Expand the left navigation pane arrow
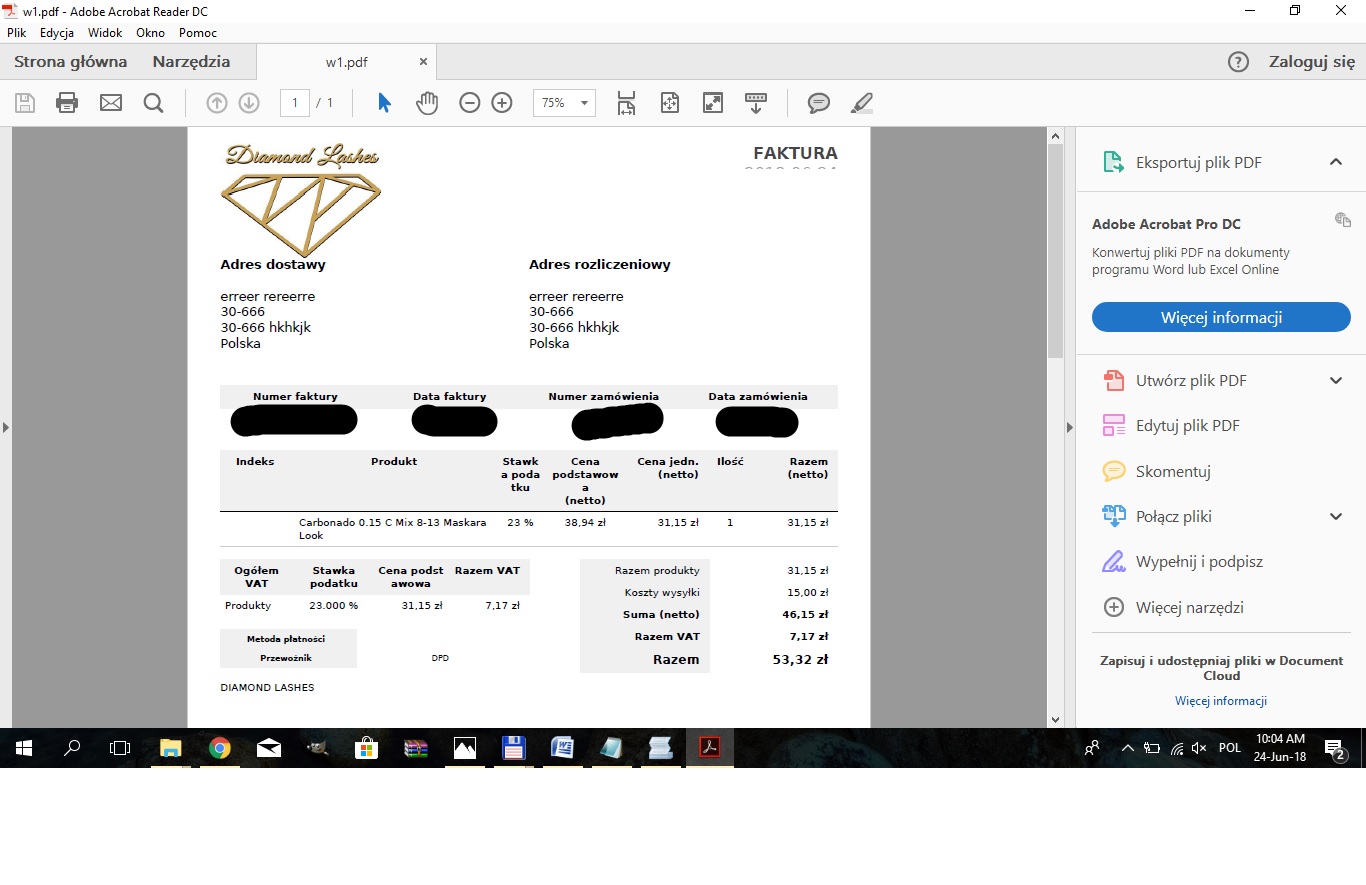Viewport: 1366px width, 885px height. pos(6,427)
